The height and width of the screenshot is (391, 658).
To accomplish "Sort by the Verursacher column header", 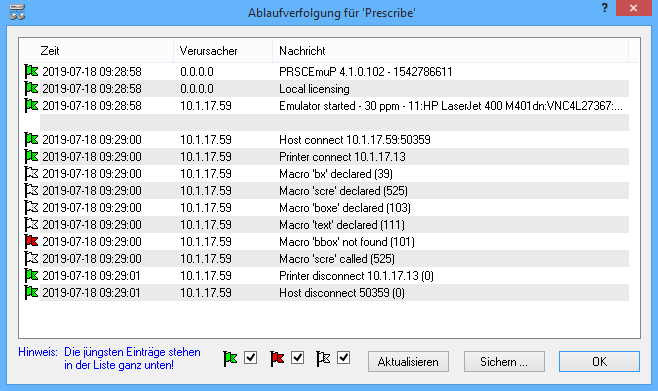I will tap(223, 51).
